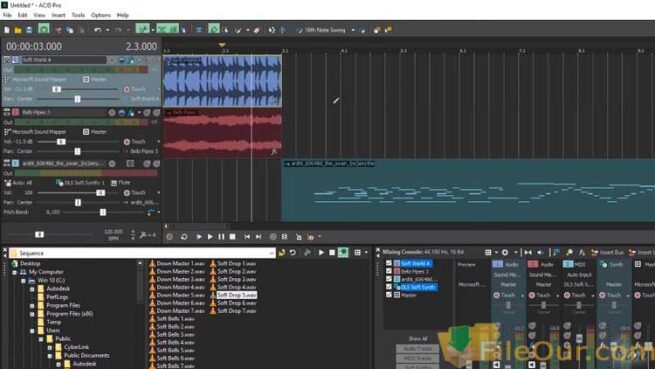The height and width of the screenshot is (369, 655).
Task: Save the project with the floppy icon
Action: coord(29,30)
